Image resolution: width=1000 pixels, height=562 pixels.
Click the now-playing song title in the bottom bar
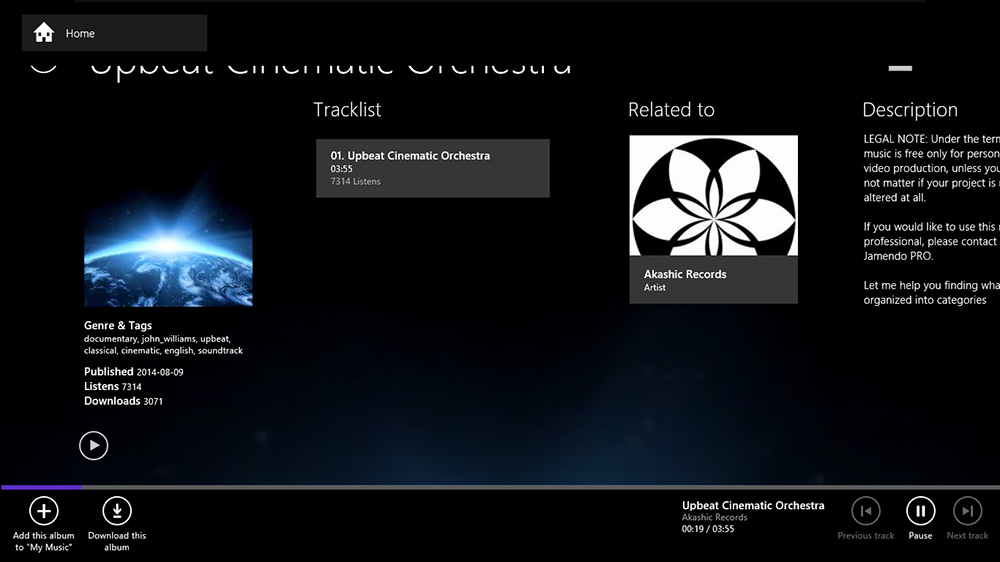753,506
